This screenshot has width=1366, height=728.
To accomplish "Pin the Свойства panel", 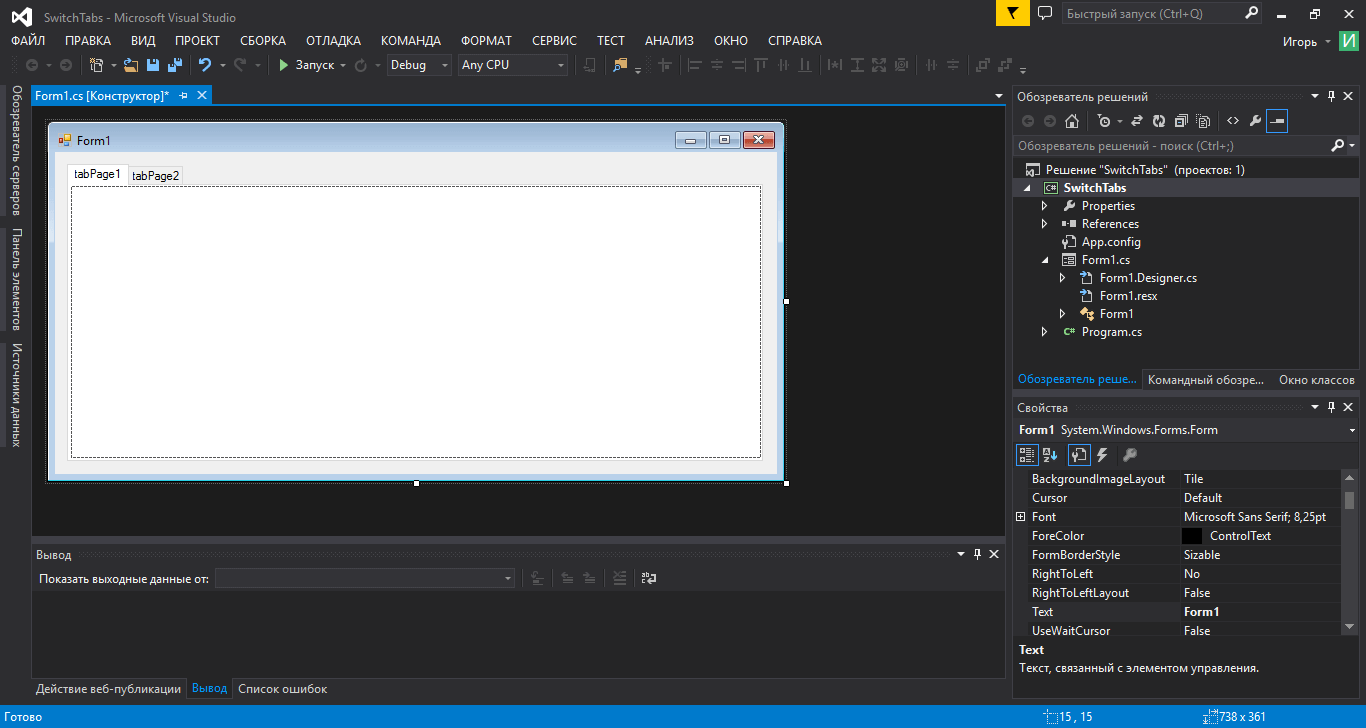I will tap(1331, 408).
